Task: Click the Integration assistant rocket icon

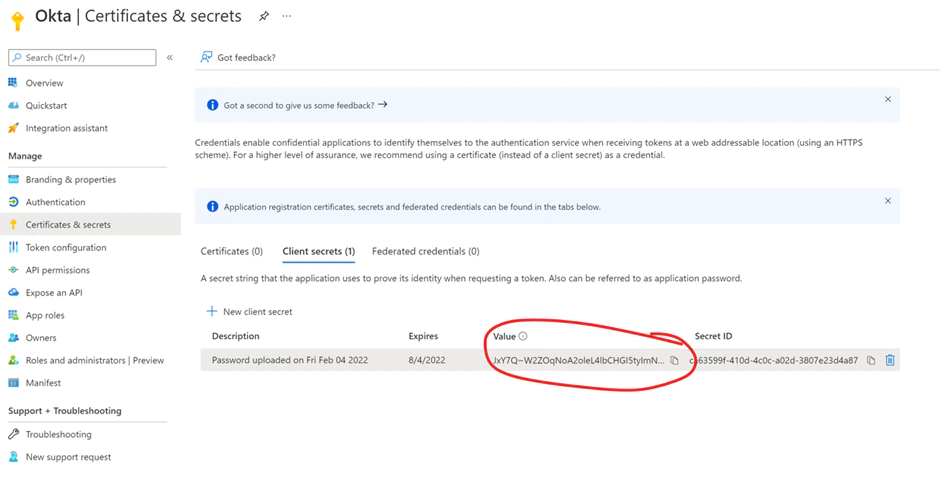Action: coord(13,128)
